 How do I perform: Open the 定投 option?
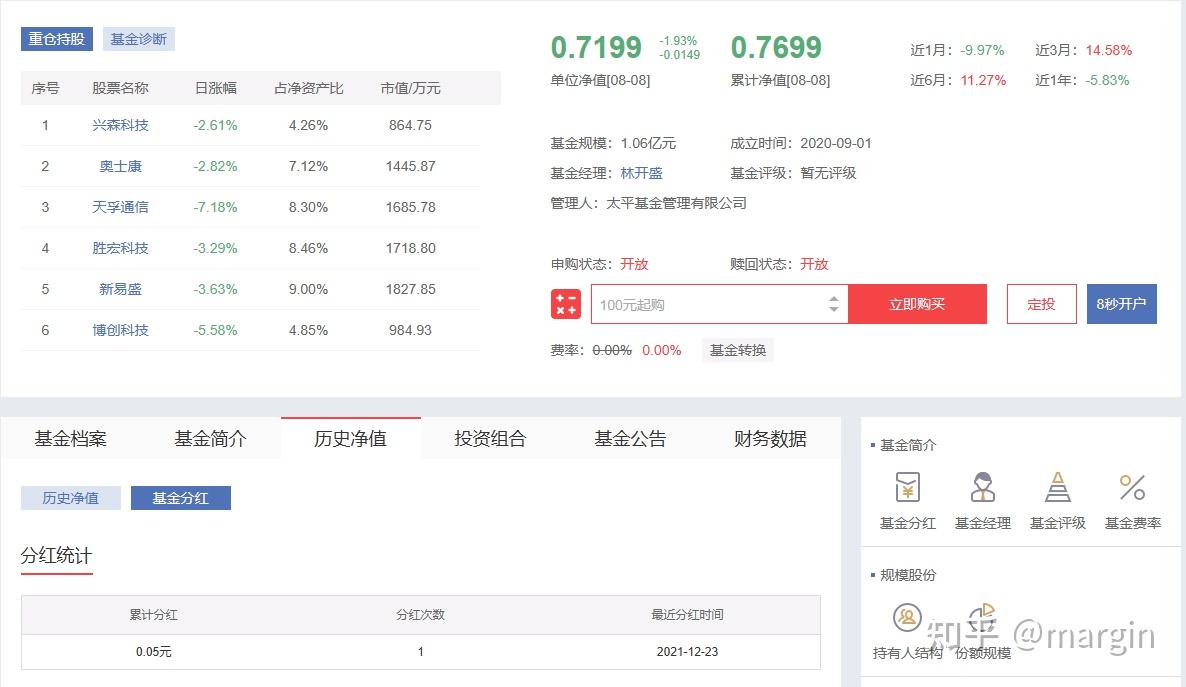click(x=1041, y=304)
